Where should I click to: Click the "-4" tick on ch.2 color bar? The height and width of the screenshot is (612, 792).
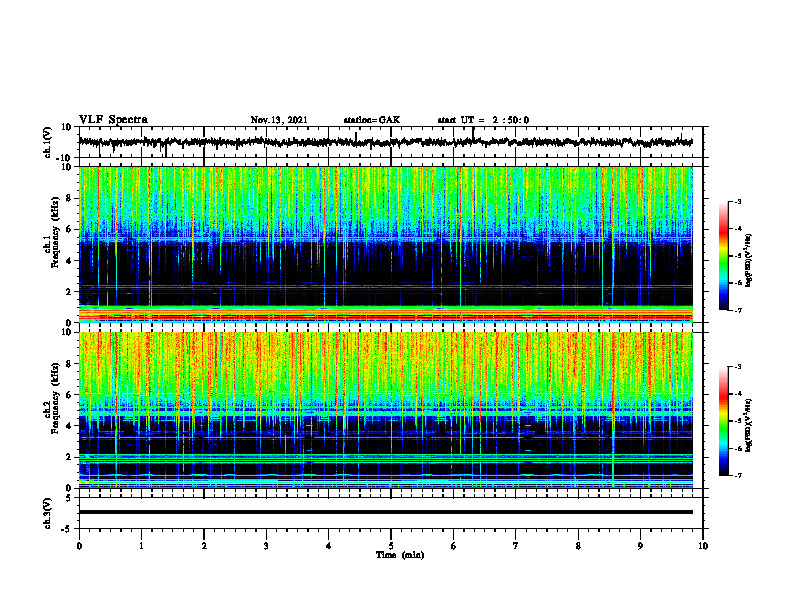coord(738,394)
